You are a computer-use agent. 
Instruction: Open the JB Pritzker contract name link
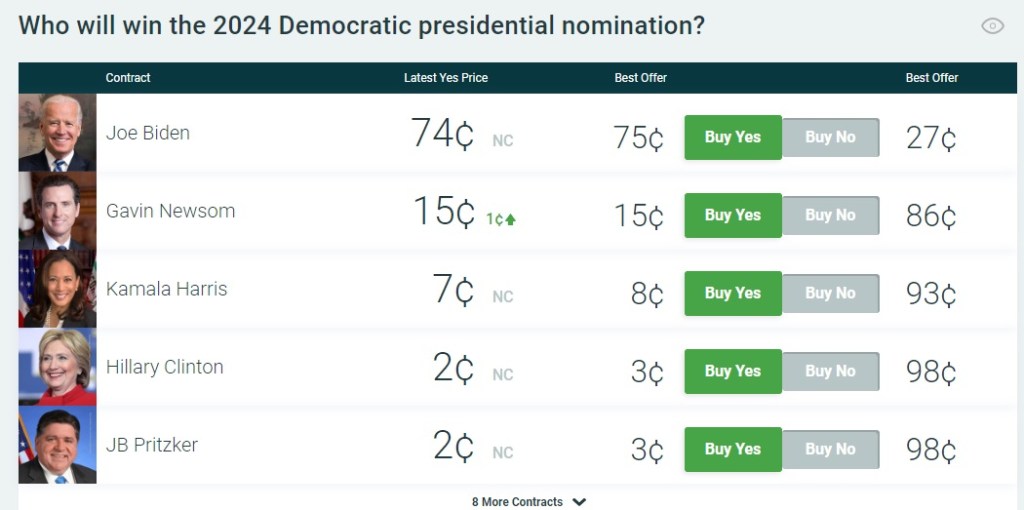[152, 445]
